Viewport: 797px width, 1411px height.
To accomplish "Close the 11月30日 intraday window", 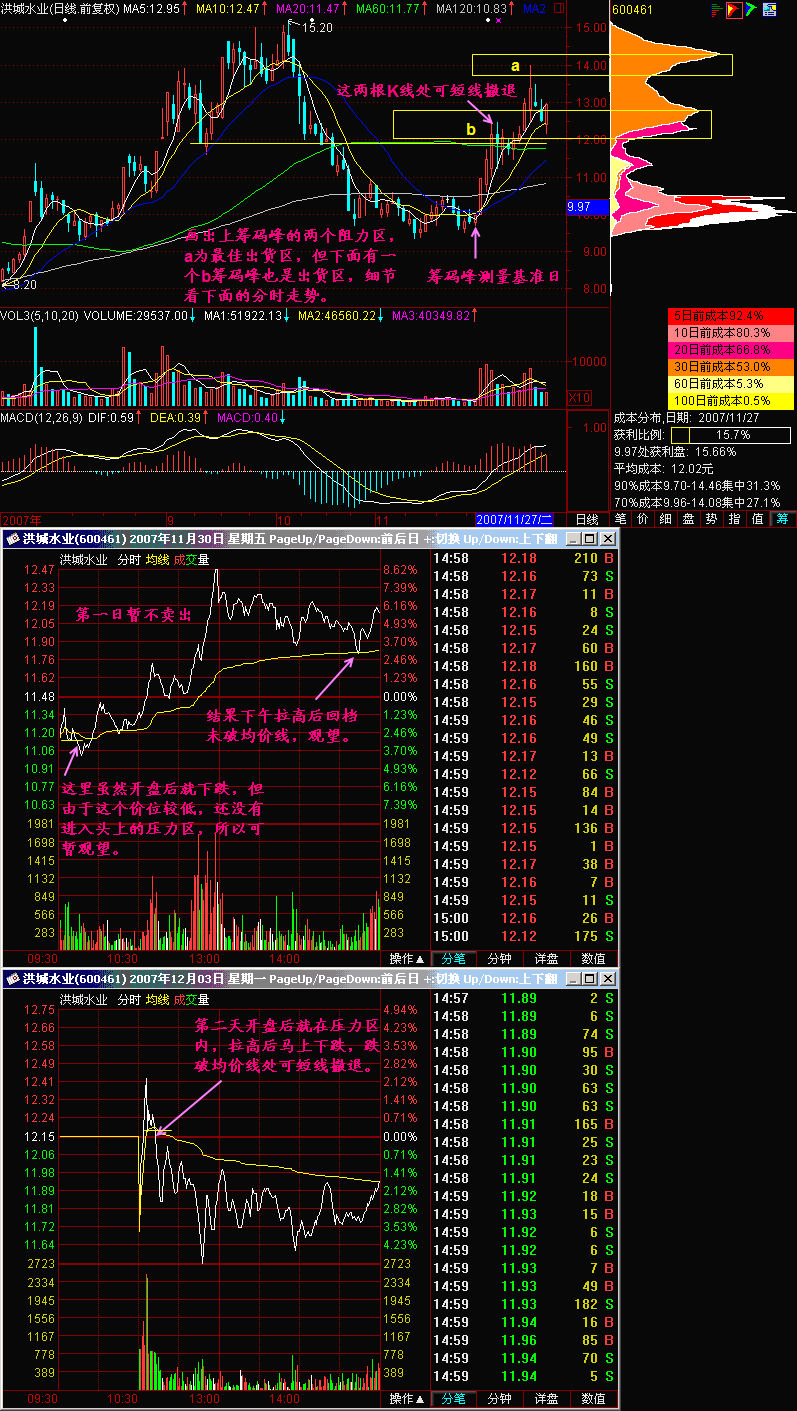I will pos(609,539).
